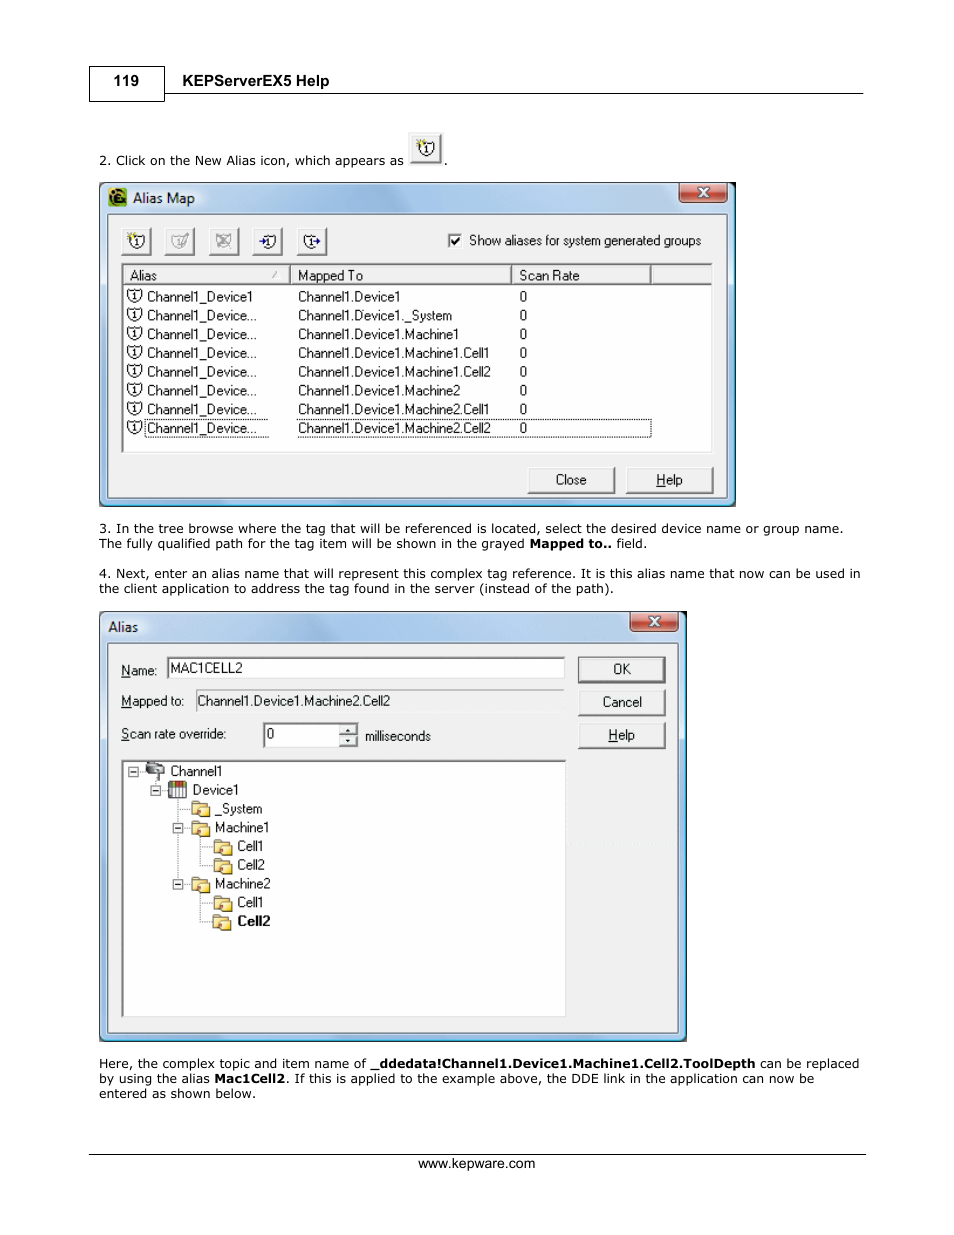Click the Machine2 folder icon in the tree
Screen dimensions: 954x1235
(201, 884)
